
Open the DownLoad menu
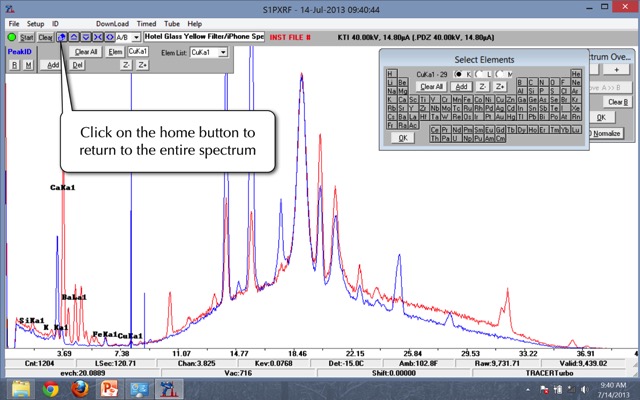(112, 22)
